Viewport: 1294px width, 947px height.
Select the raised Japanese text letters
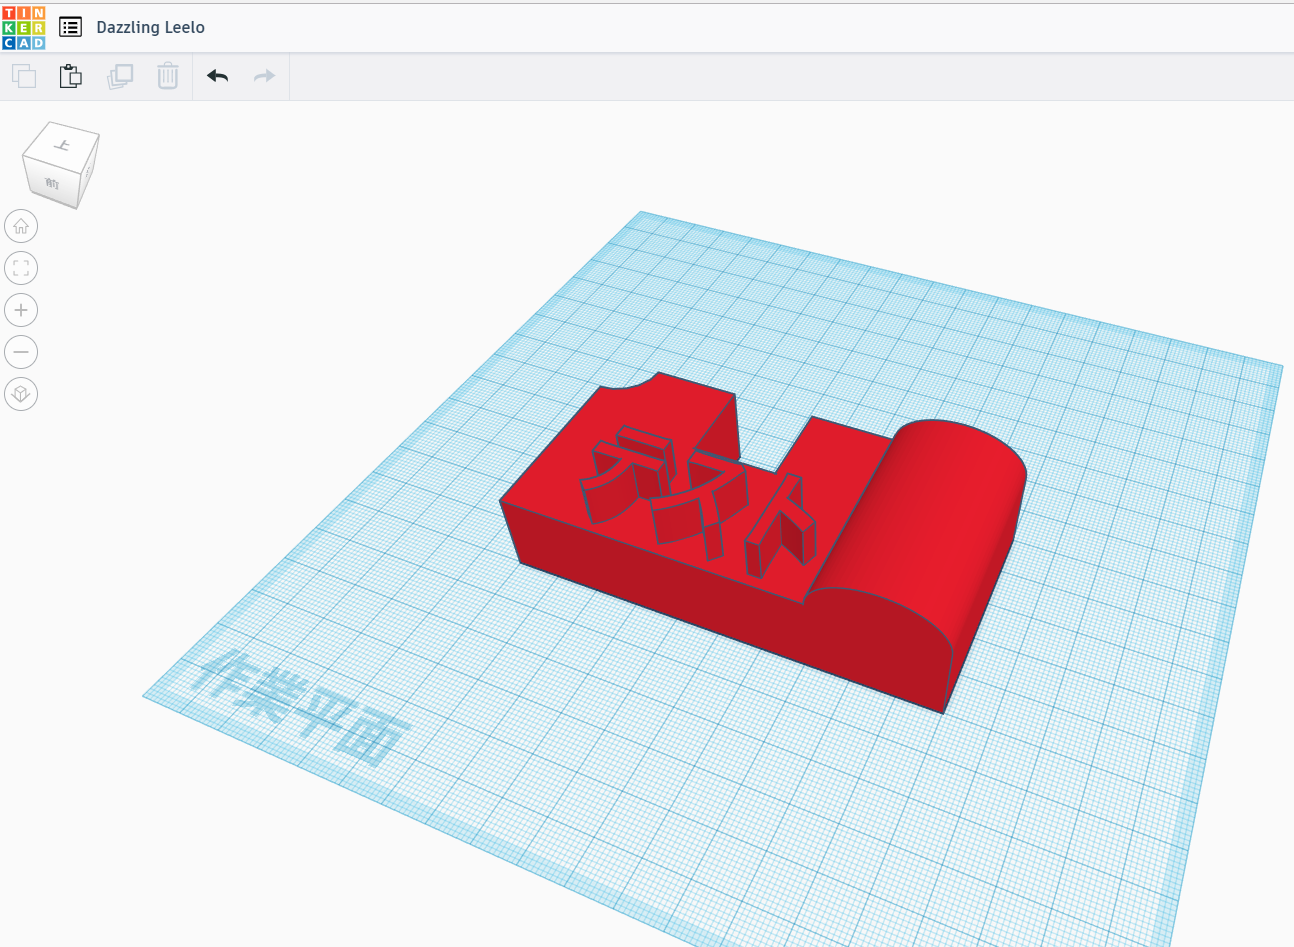[x=698, y=502]
